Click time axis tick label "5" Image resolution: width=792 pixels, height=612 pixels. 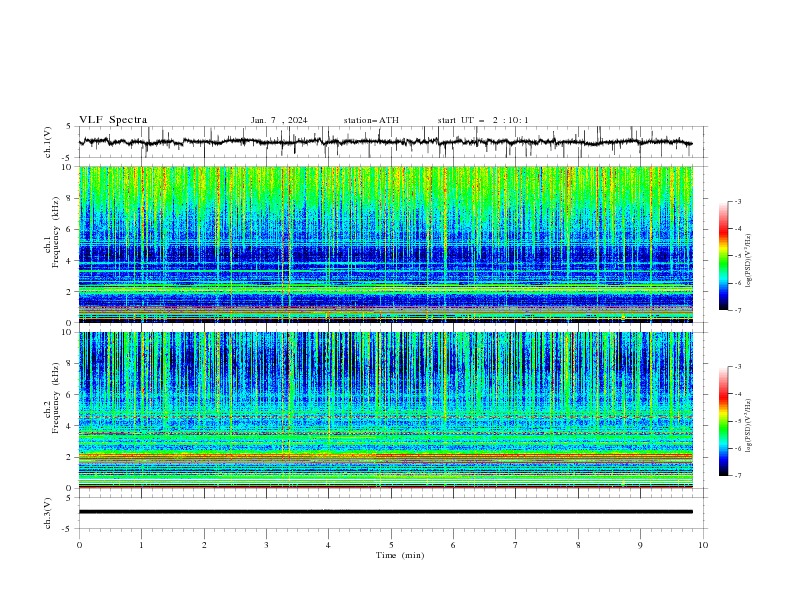[x=391, y=545]
